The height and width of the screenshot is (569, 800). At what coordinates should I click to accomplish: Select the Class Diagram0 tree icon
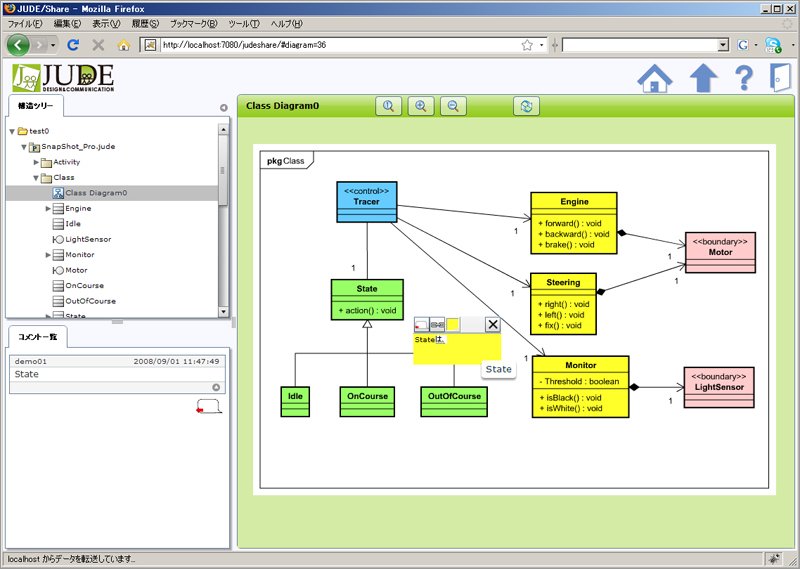coord(58,193)
